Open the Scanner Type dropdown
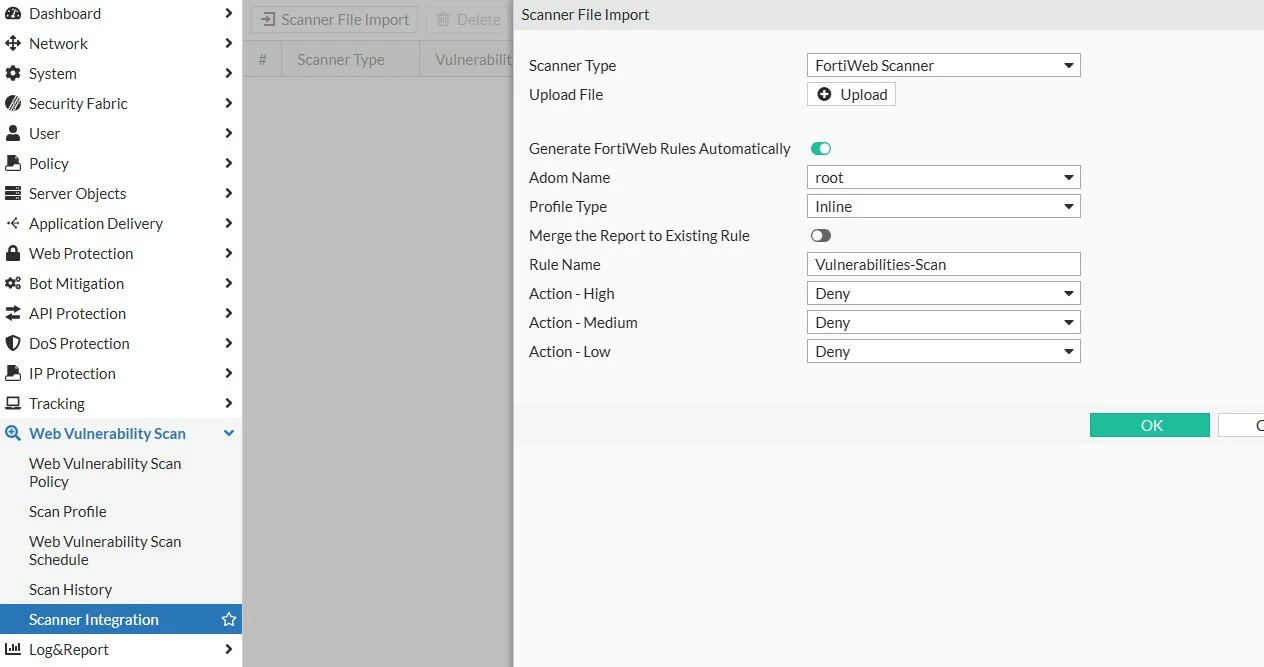 pos(943,66)
